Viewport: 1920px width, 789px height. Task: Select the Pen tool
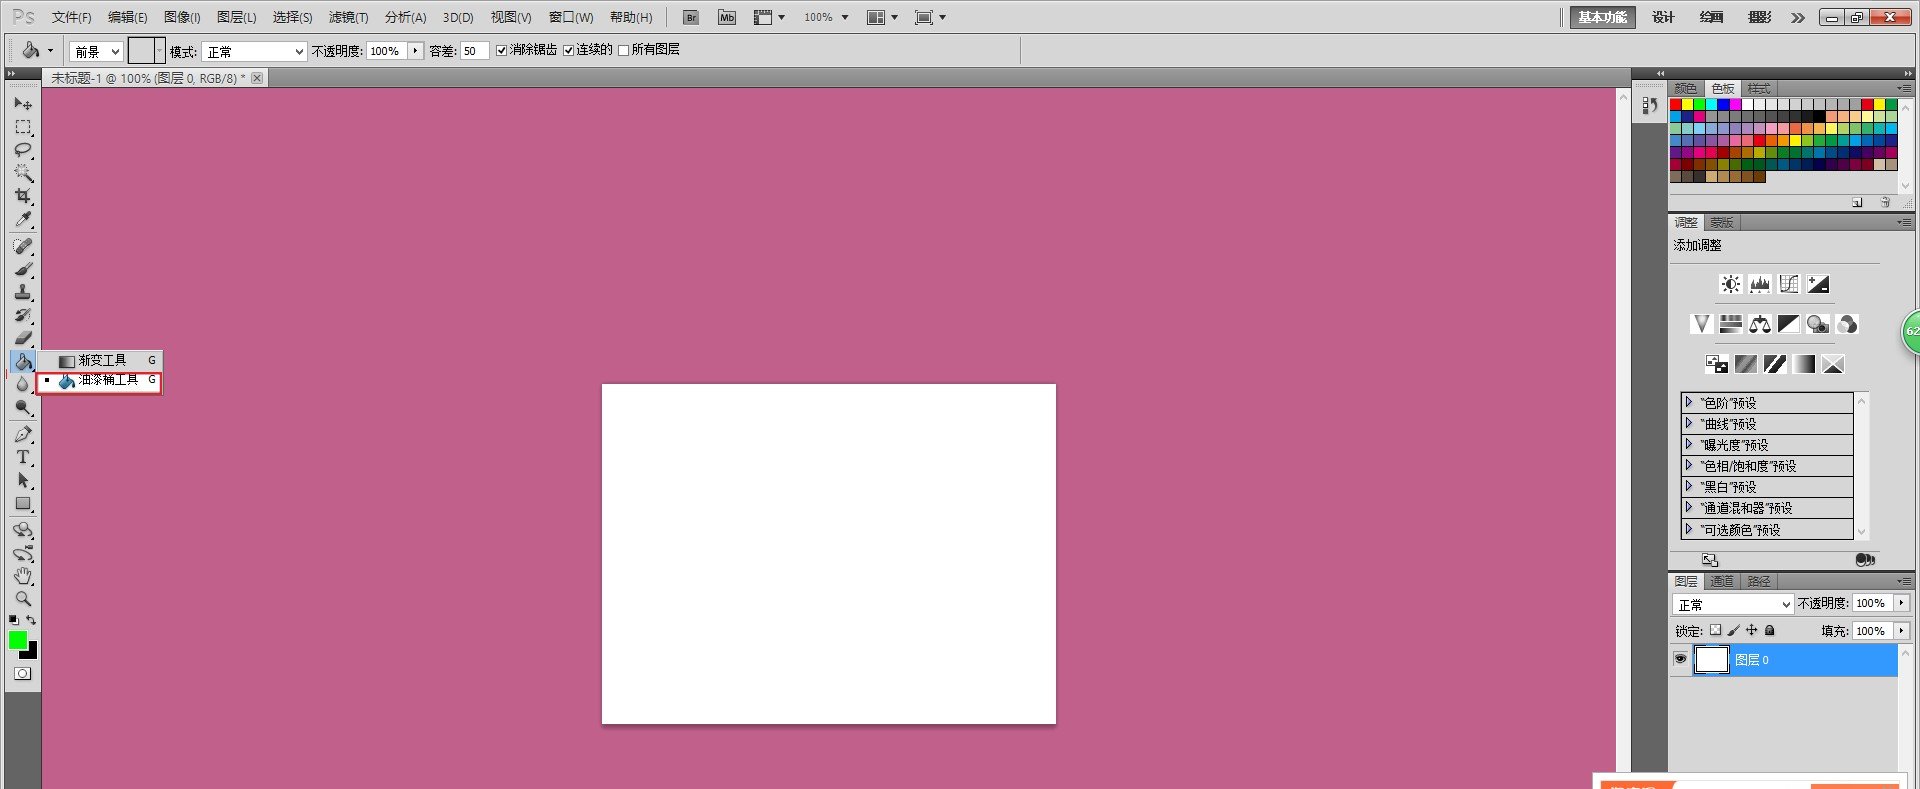pyautogui.click(x=23, y=434)
